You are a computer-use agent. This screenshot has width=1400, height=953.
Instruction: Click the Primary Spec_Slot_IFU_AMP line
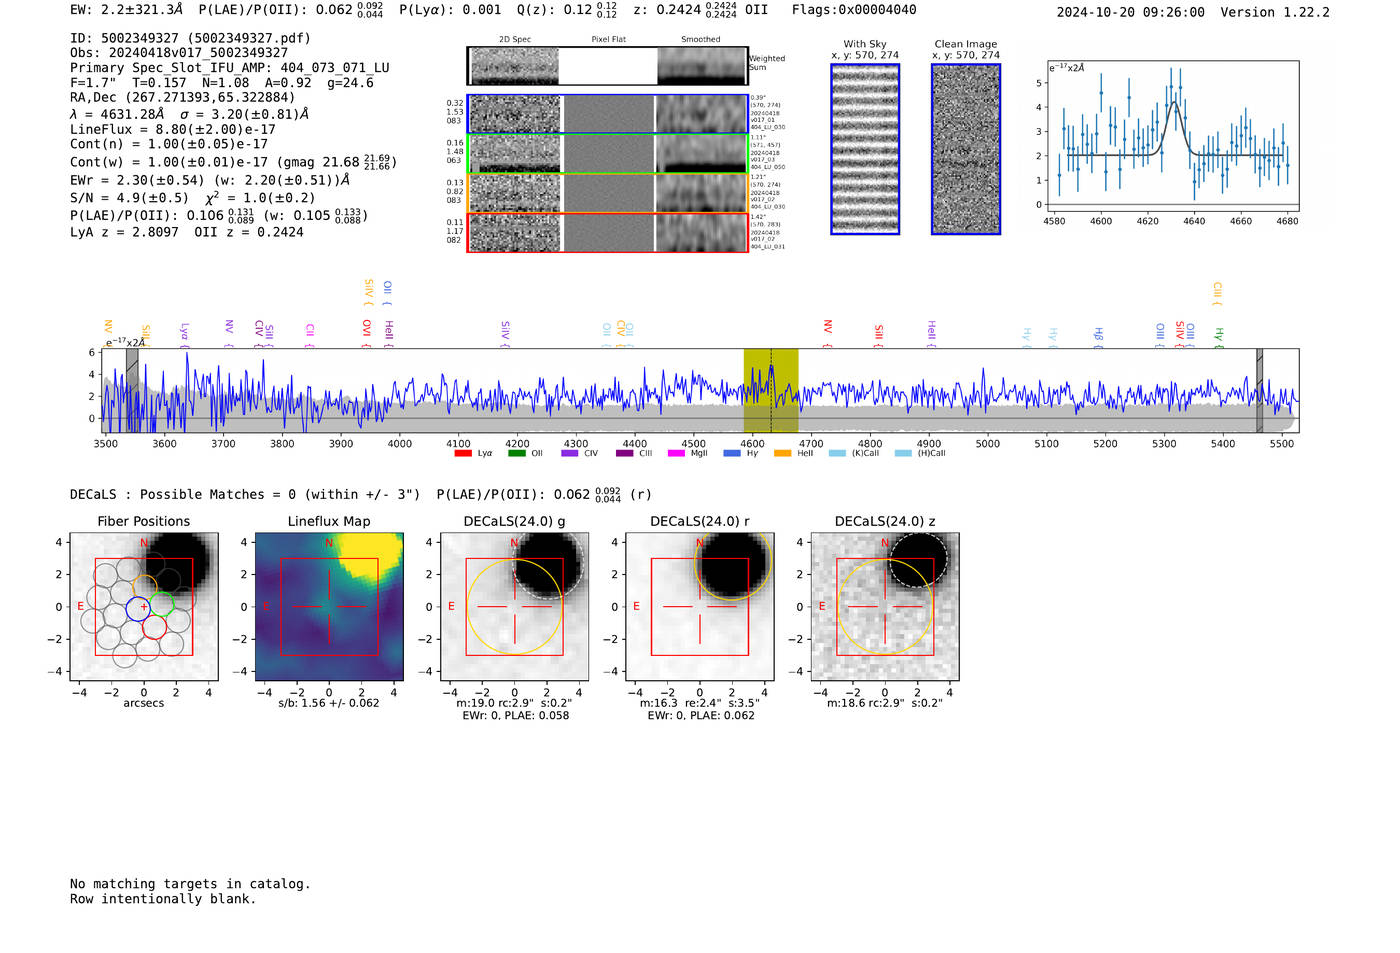[x=230, y=68]
